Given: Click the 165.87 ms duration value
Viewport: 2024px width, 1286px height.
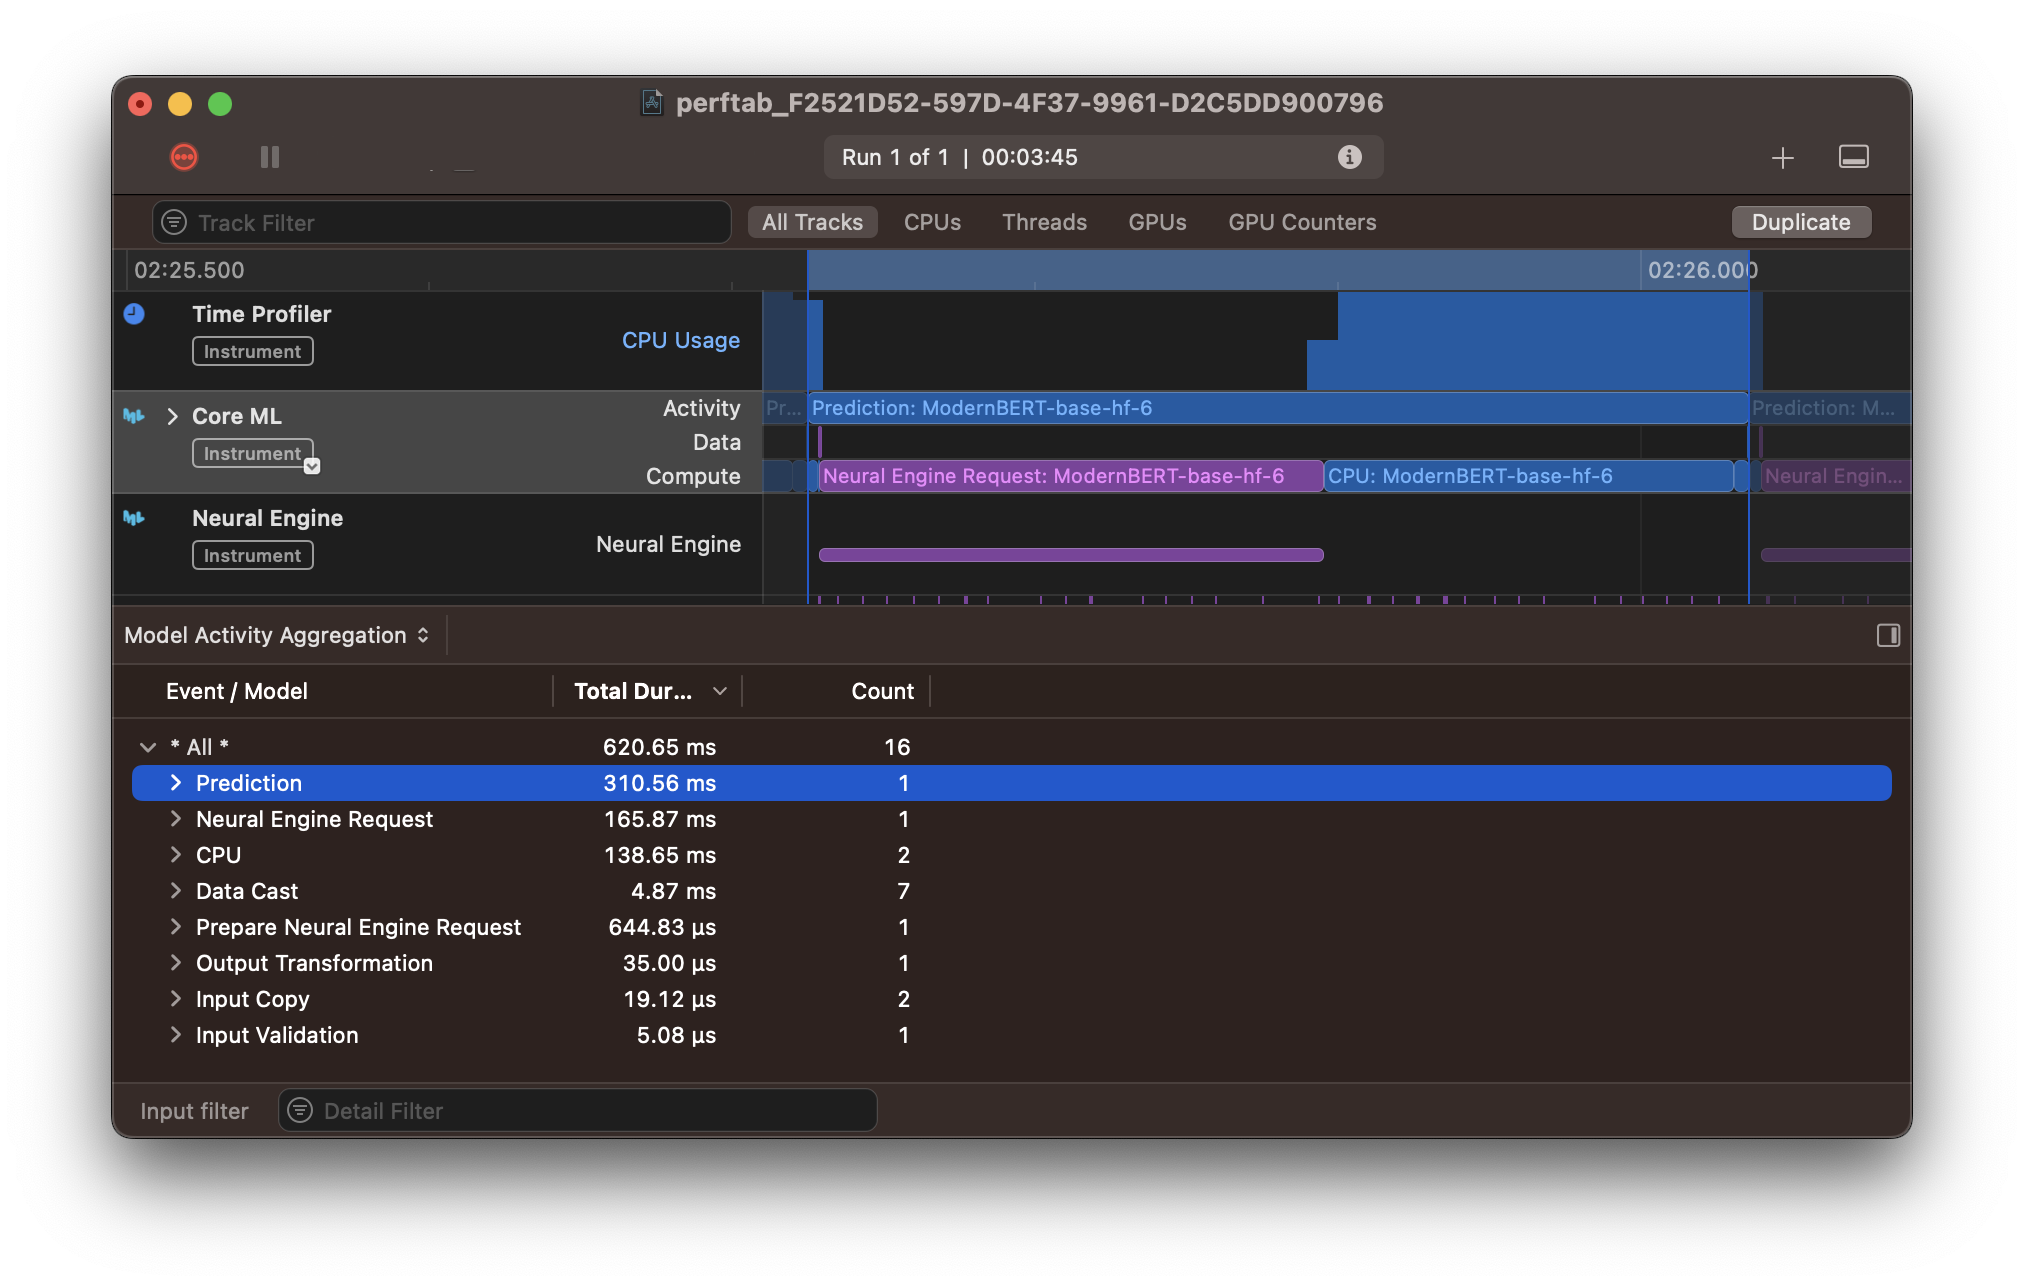Looking at the screenshot, I should click(660, 819).
